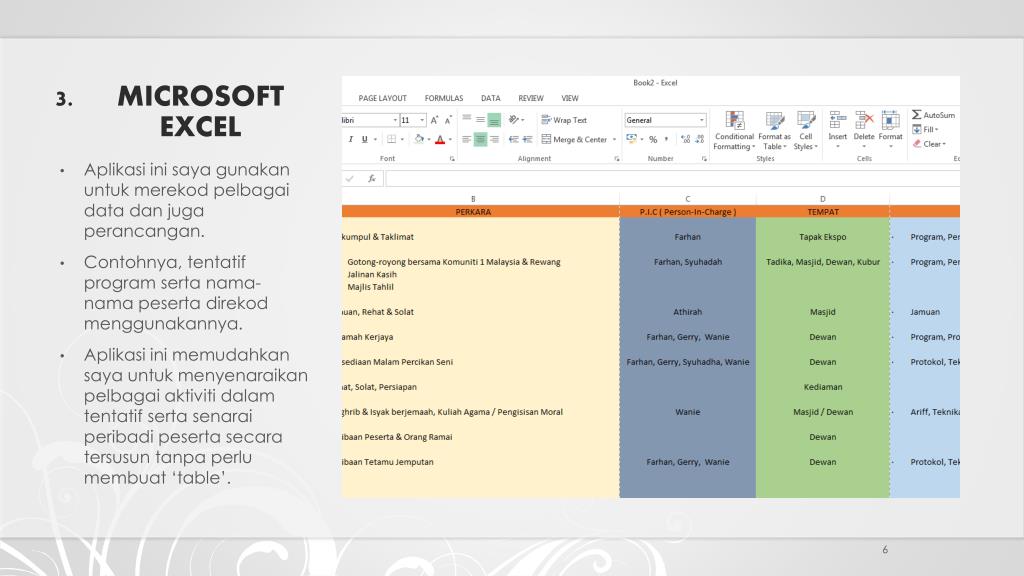
Task: Click Insert Function fx icon
Action: [x=372, y=178]
